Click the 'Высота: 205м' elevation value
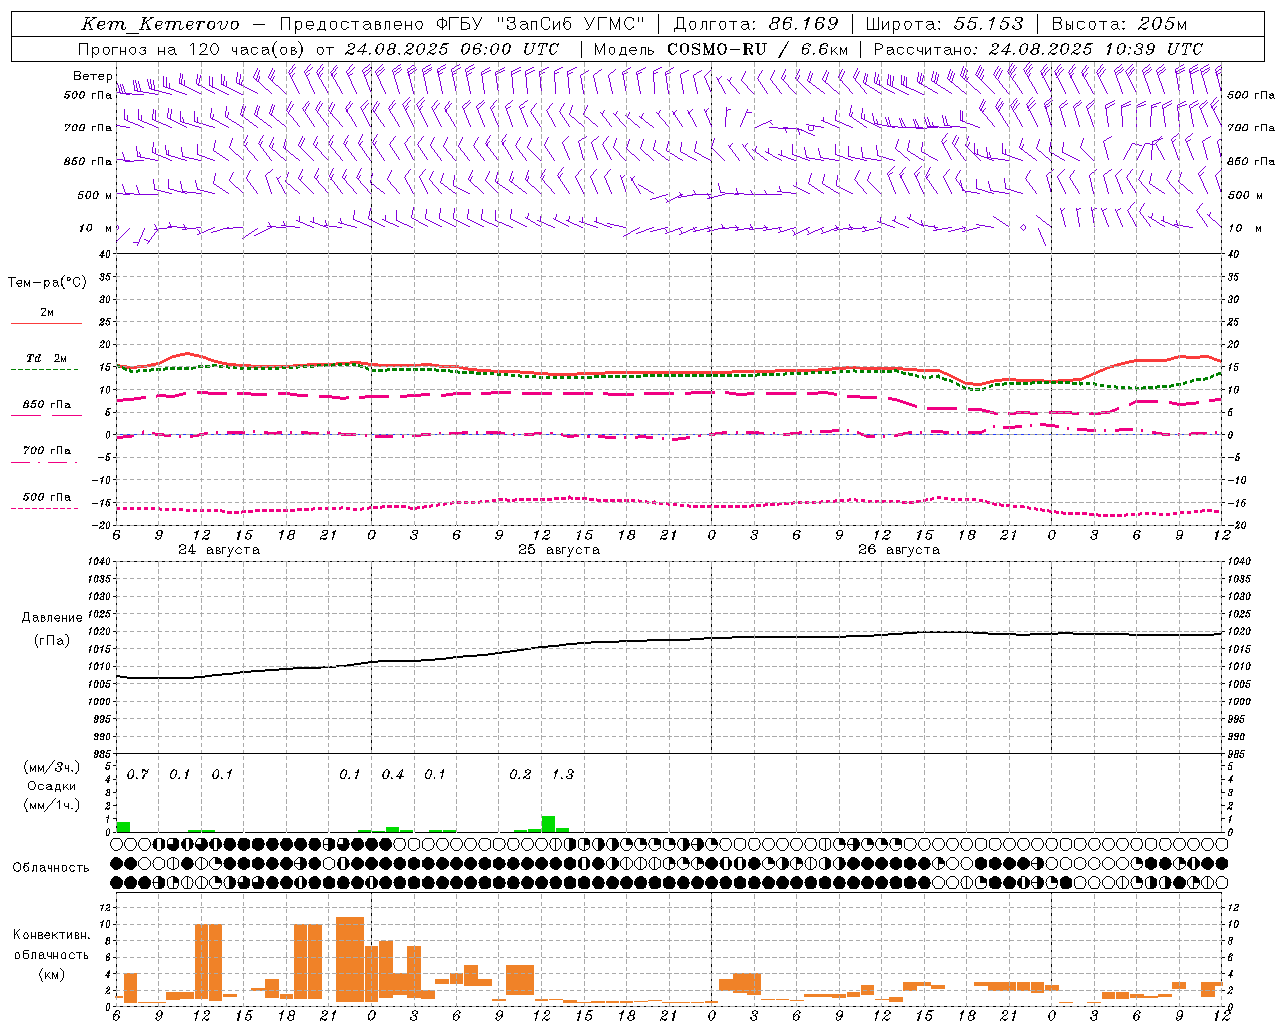This screenshot has width=1280, height=1024. coord(1120,24)
